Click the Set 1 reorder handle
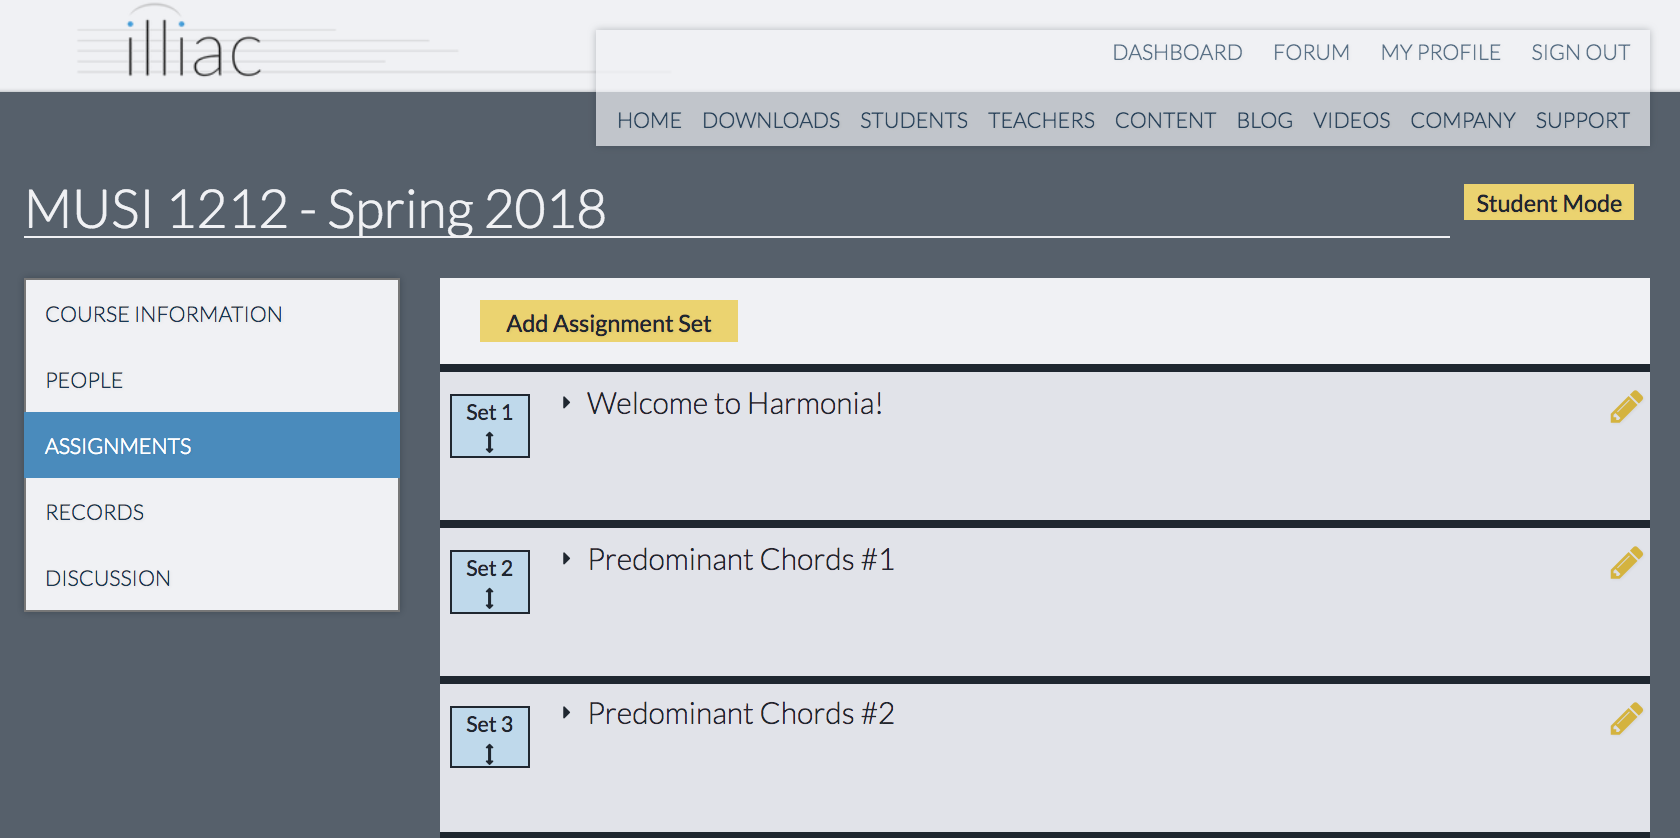Screen dimensions: 1680x838 (489, 426)
